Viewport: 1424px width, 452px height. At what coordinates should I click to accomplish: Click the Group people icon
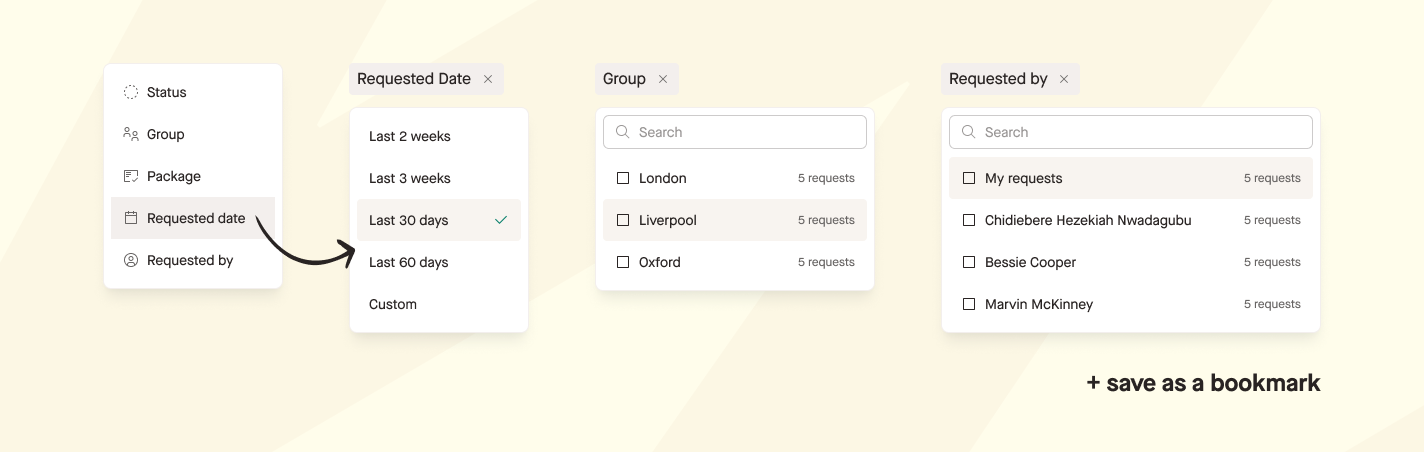point(131,134)
